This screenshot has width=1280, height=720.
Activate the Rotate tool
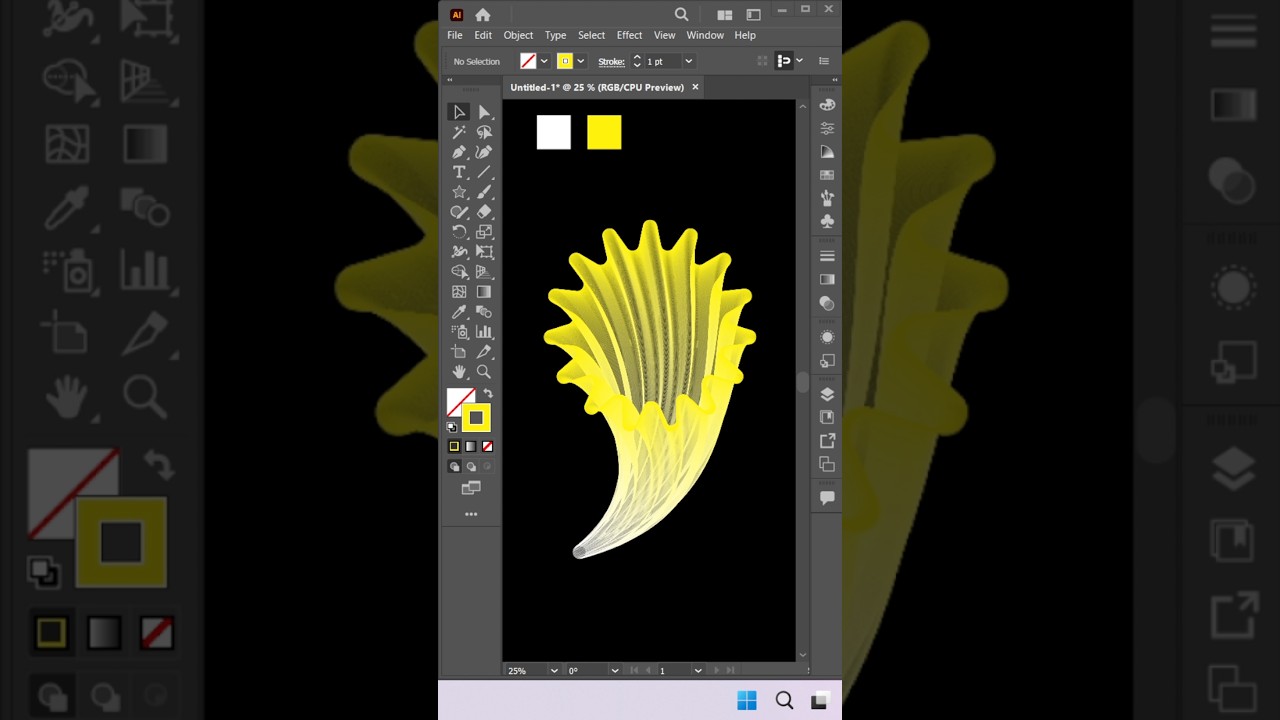point(459,232)
